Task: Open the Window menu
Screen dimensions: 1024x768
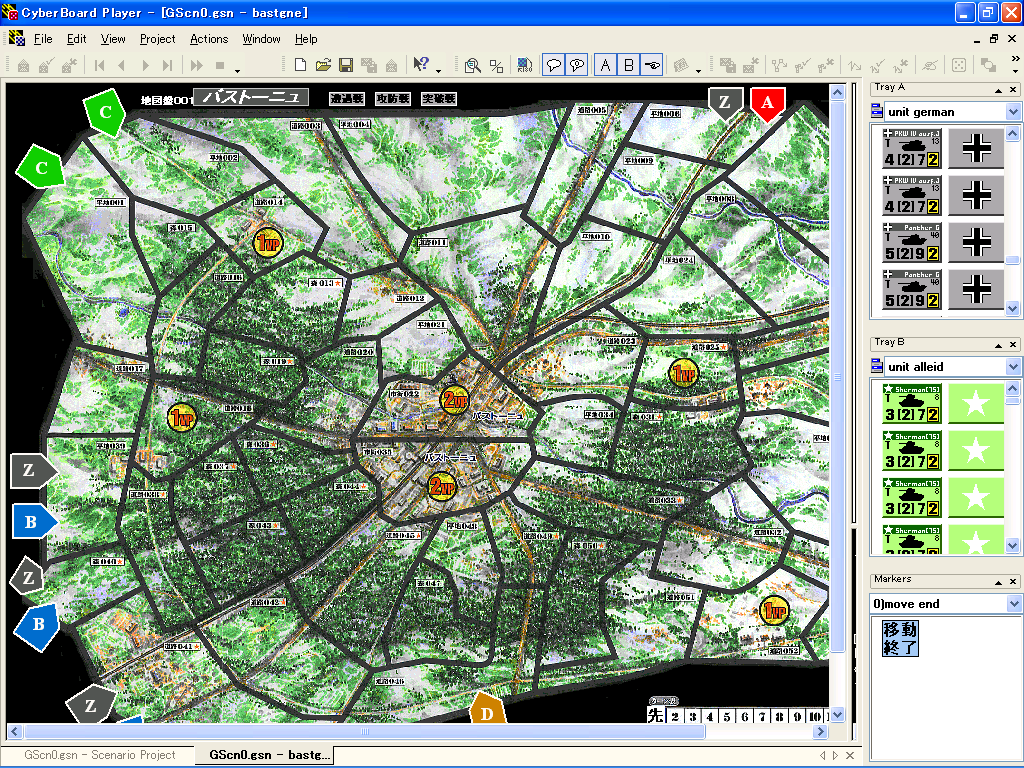Action: point(261,39)
